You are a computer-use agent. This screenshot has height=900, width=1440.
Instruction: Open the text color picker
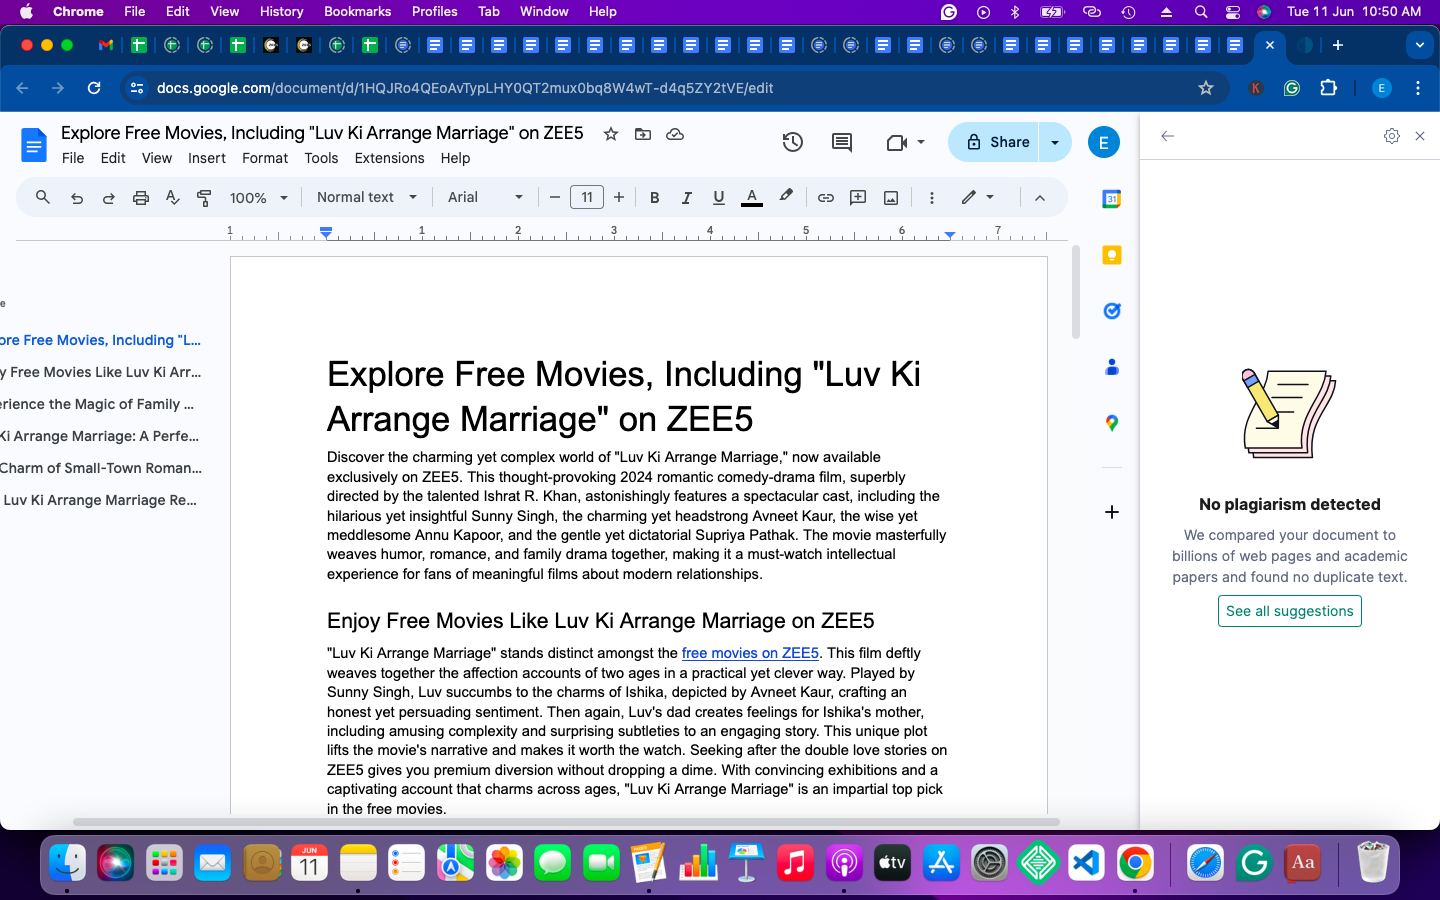pos(752,198)
